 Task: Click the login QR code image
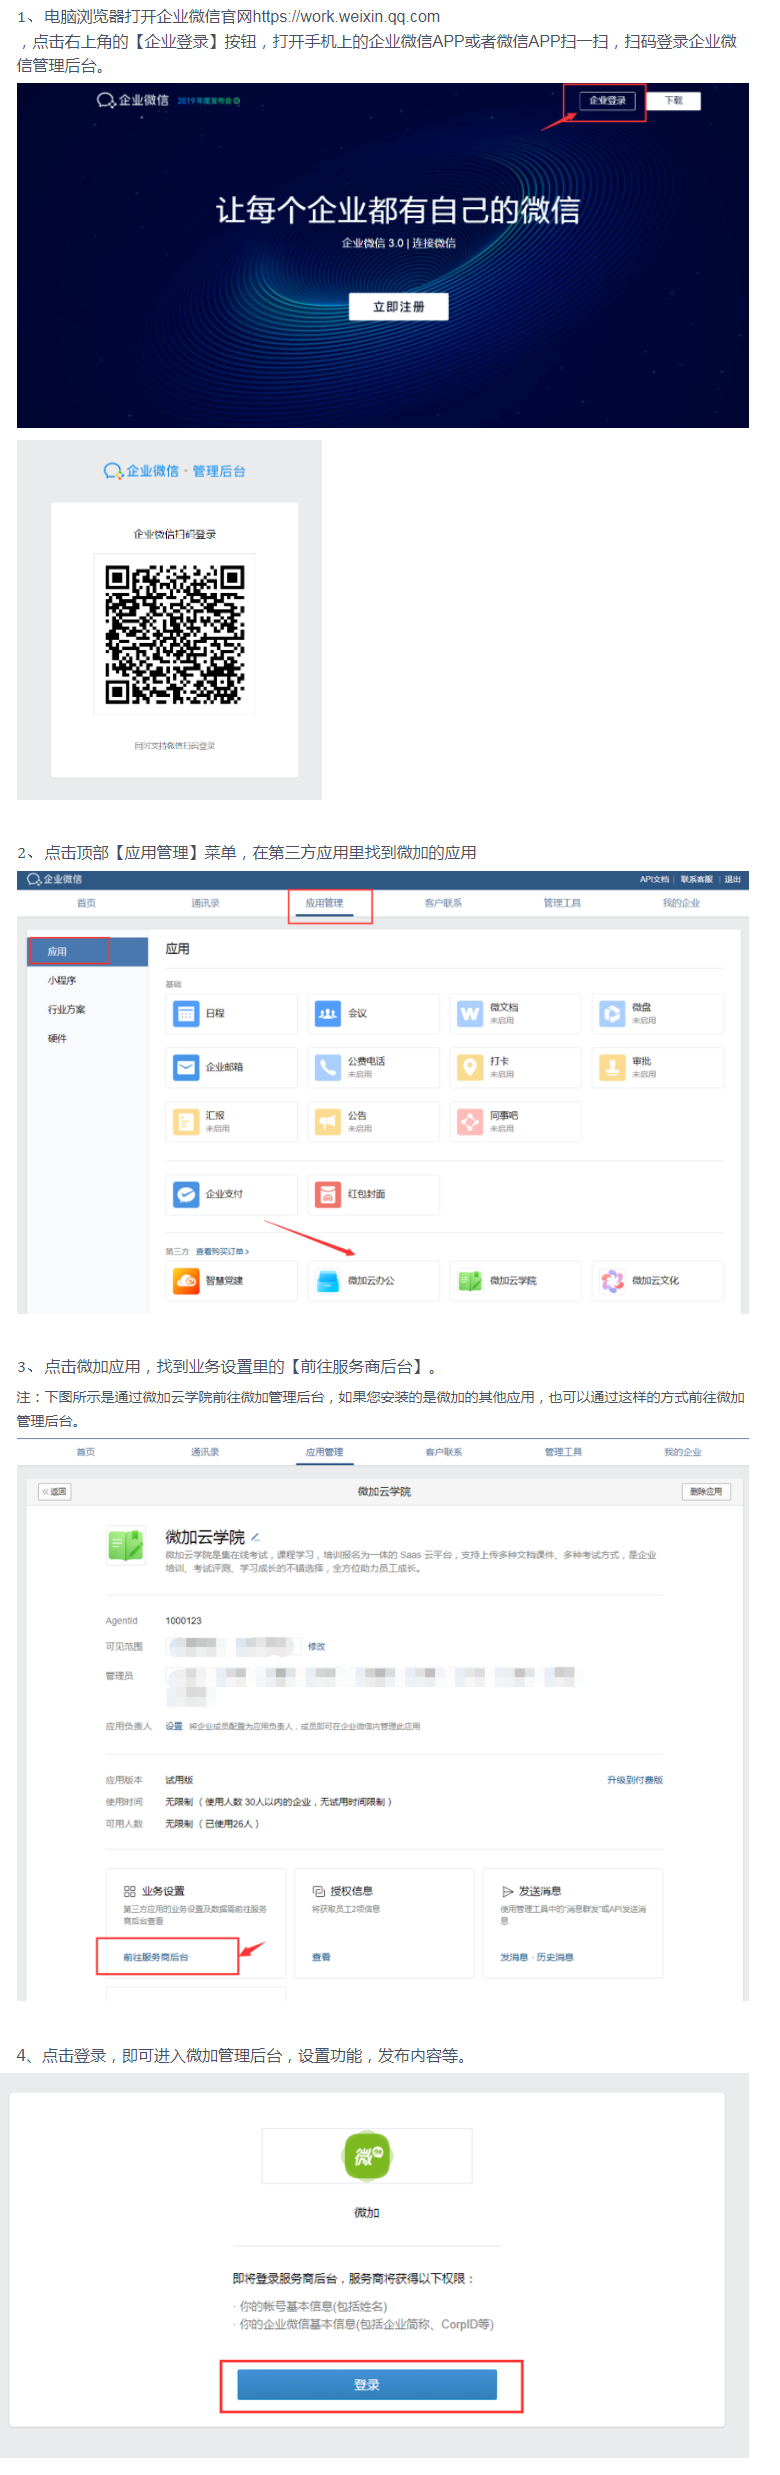click(175, 635)
